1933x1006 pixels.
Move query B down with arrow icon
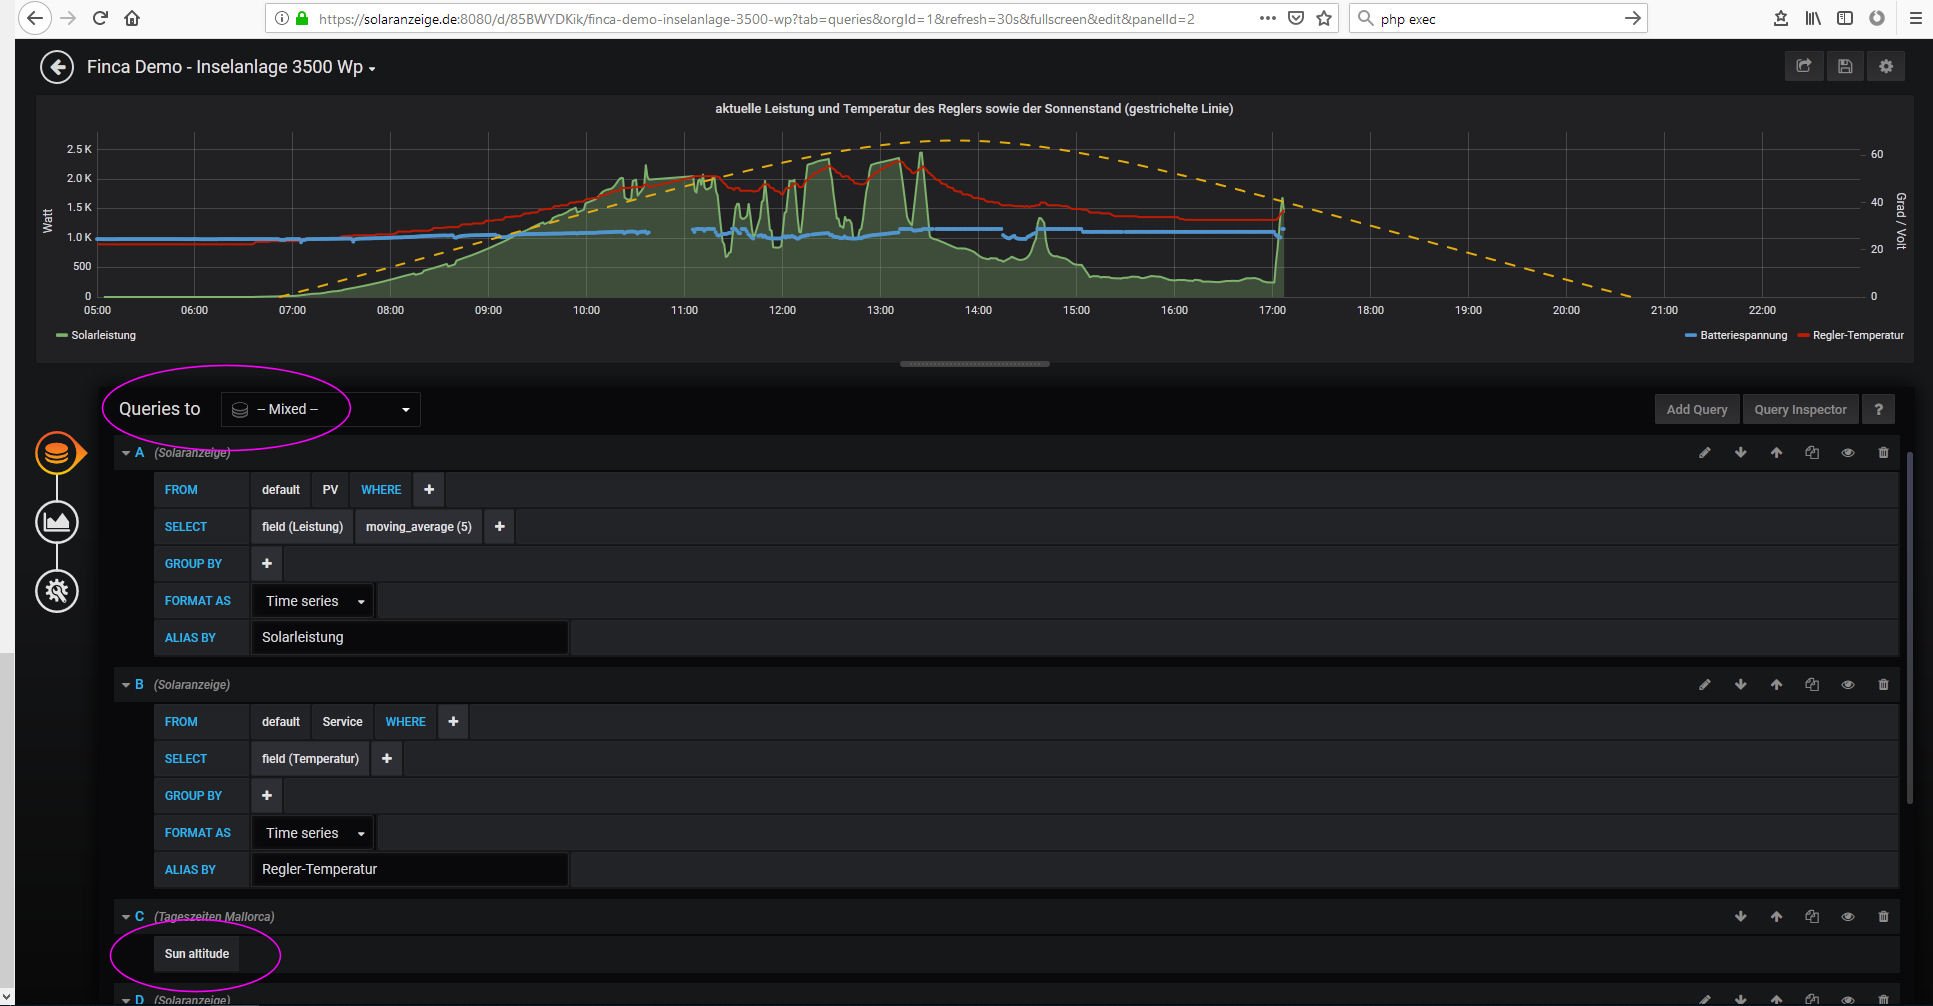tap(1741, 685)
